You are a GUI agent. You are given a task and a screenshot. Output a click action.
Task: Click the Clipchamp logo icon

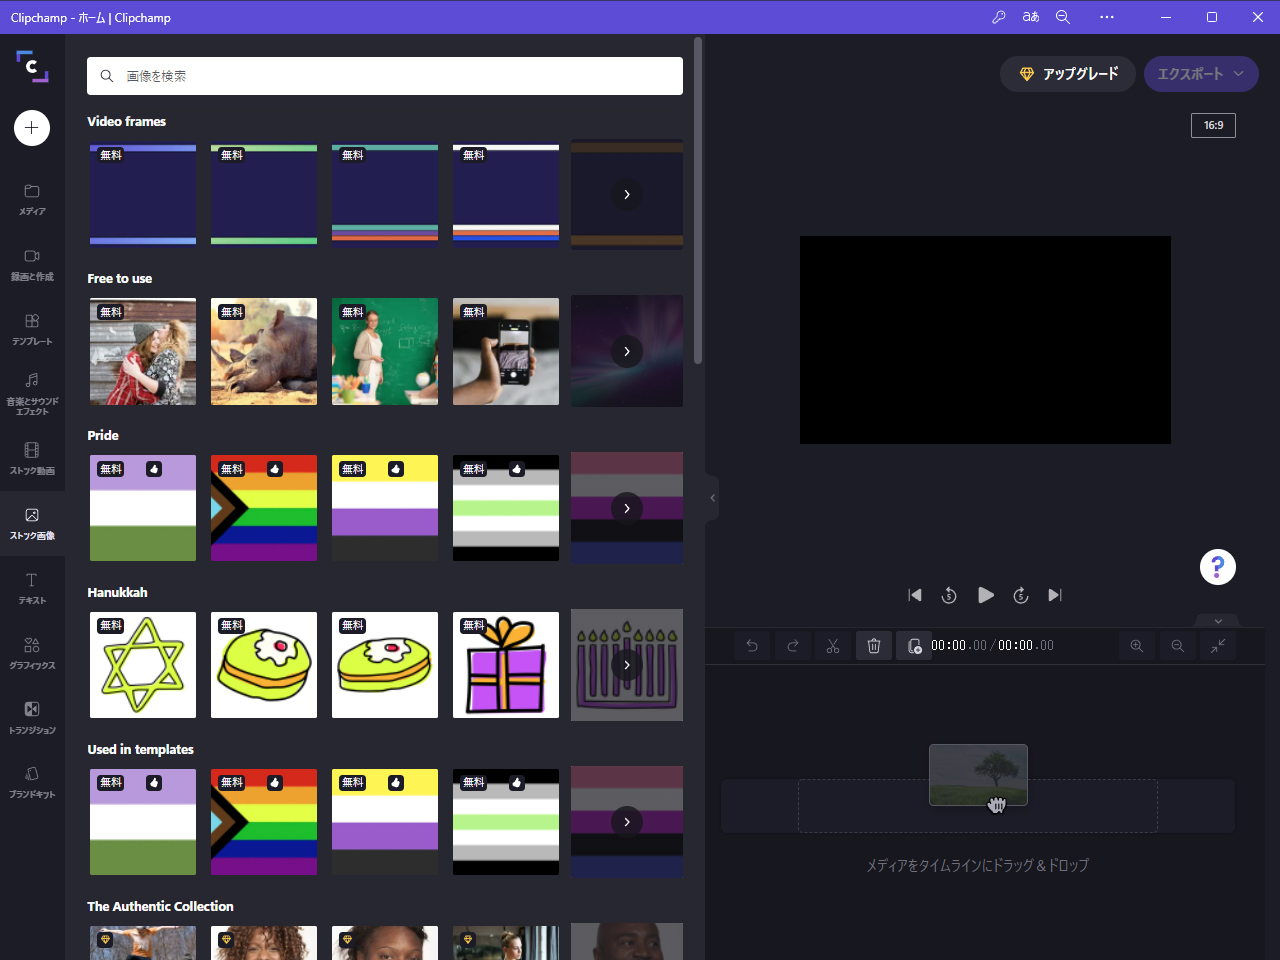[32, 66]
